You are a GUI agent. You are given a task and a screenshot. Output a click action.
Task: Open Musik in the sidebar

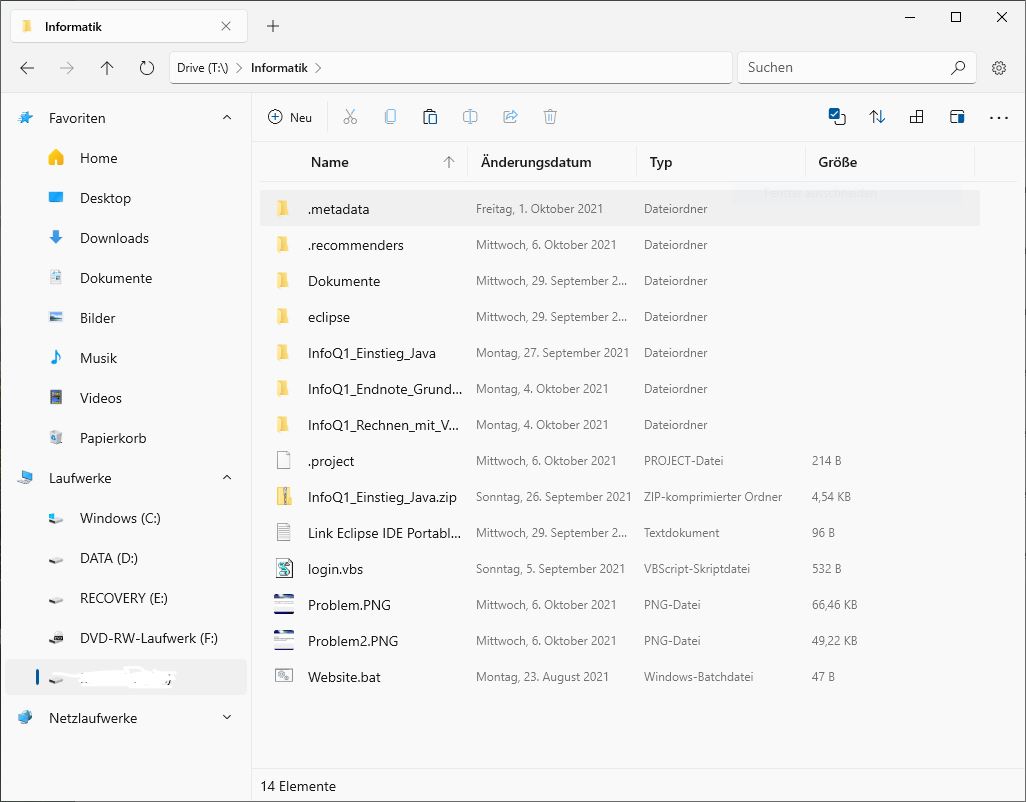[126, 358]
